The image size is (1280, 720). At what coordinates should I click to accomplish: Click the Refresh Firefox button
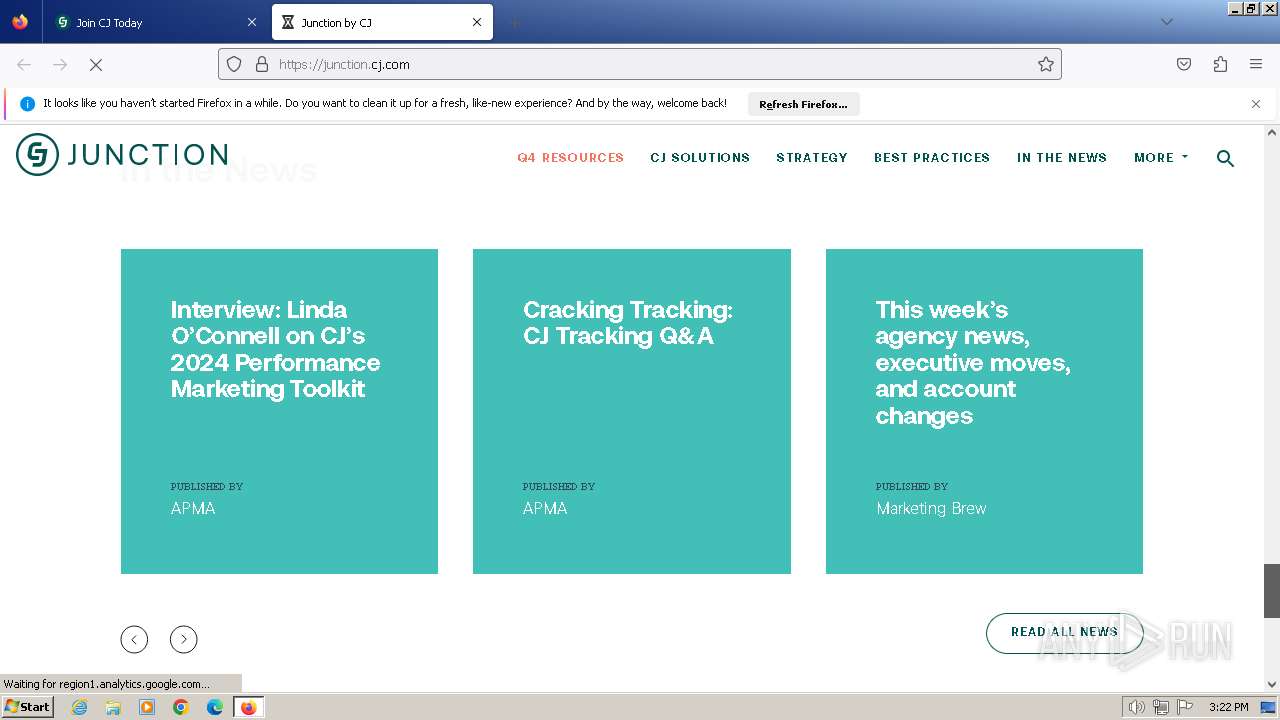(803, 104)
